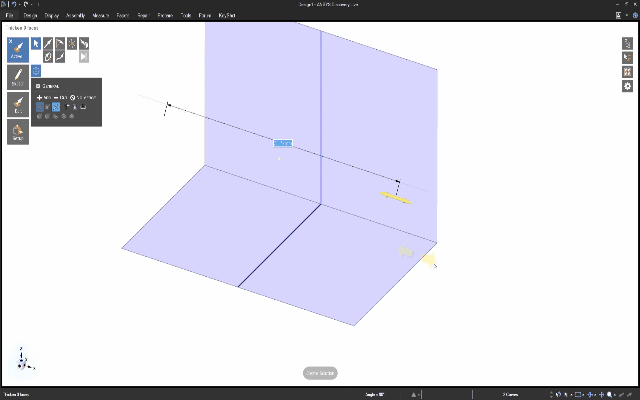Viewport: 640px width, 400px height.
Task: Open the cursor selection panel icon at right edge
Action: click(627, 58)
